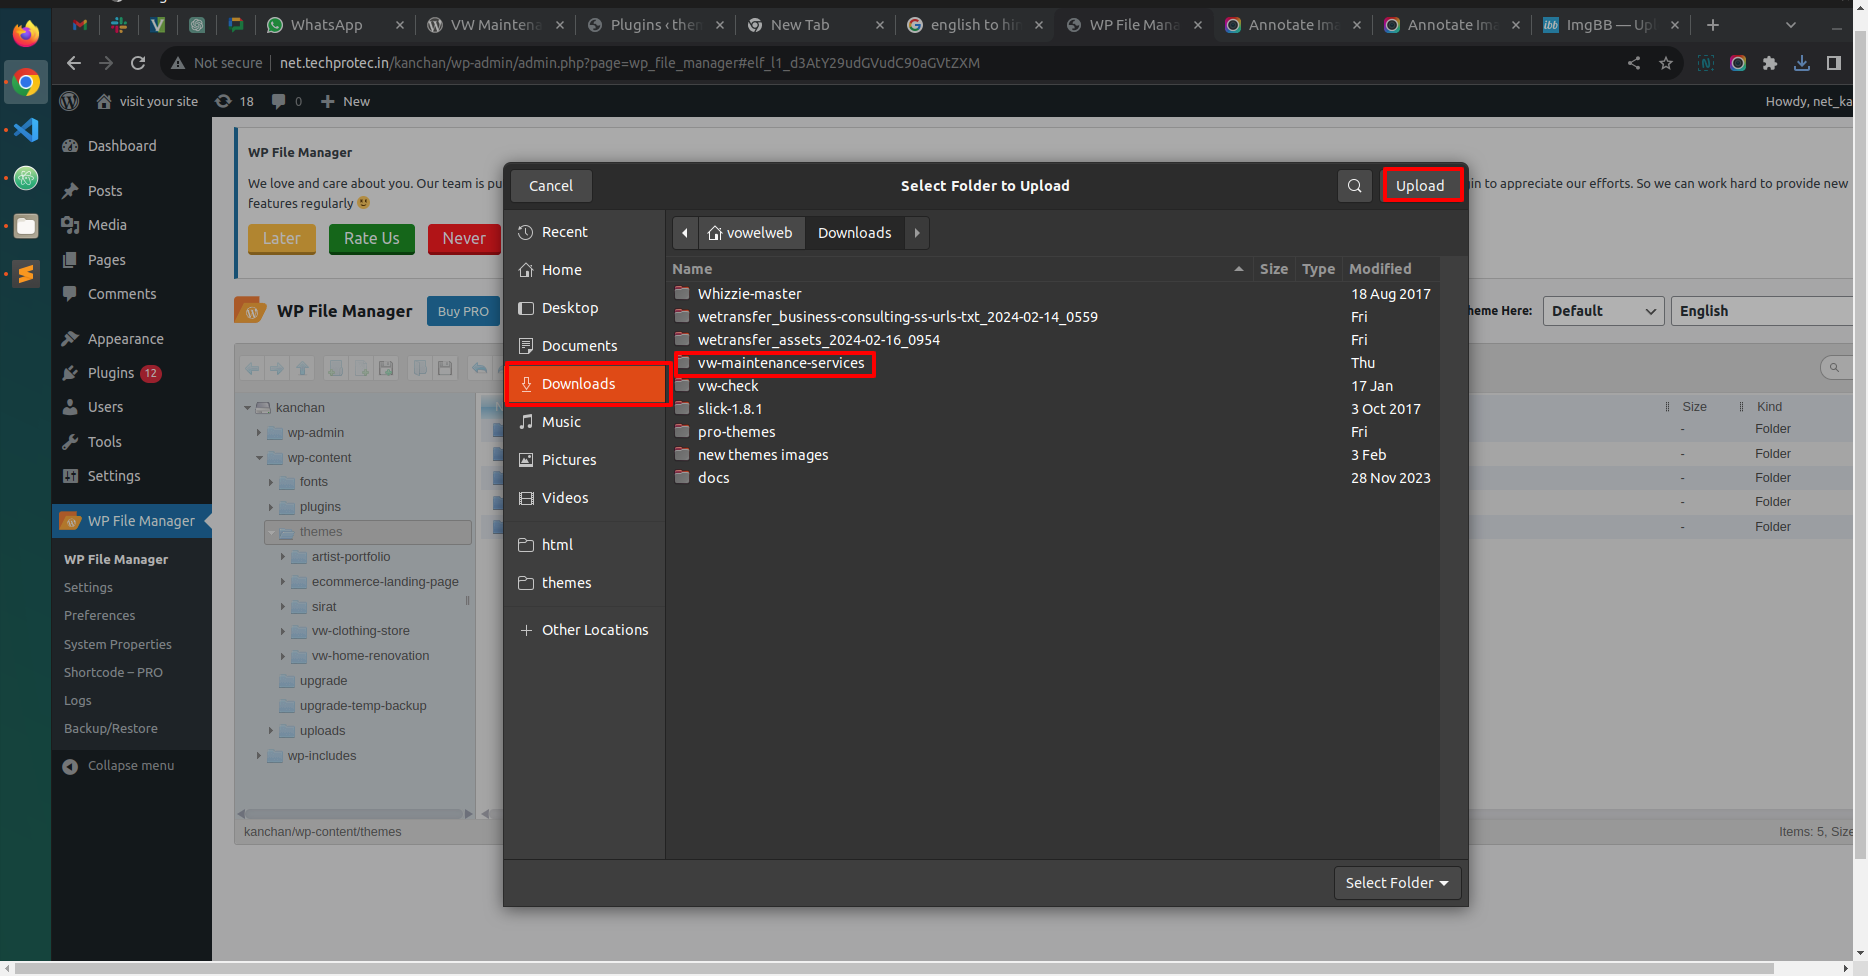Image resolution: width=1868 pixels, height=976 pixels.
Task: Click the Rate Us button
Action: 372,239
